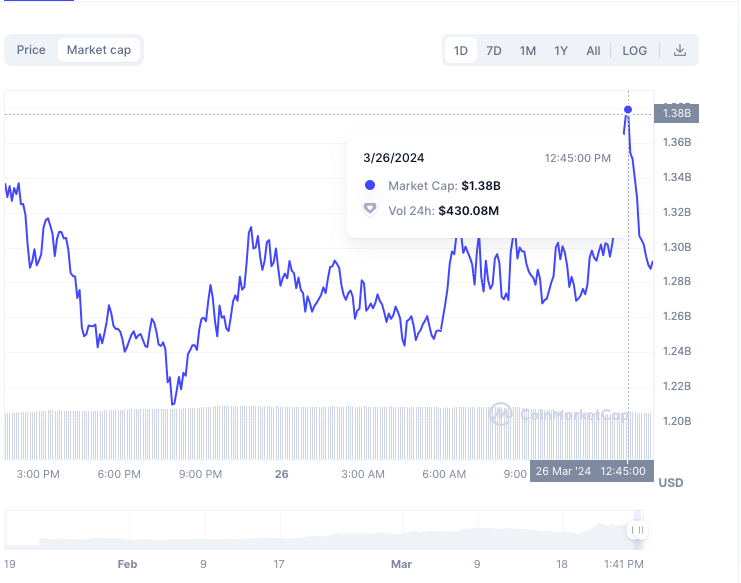Click the Market Cap blue legend dot
Viewport: 741px width, 583px height.
tap(370, 185)
